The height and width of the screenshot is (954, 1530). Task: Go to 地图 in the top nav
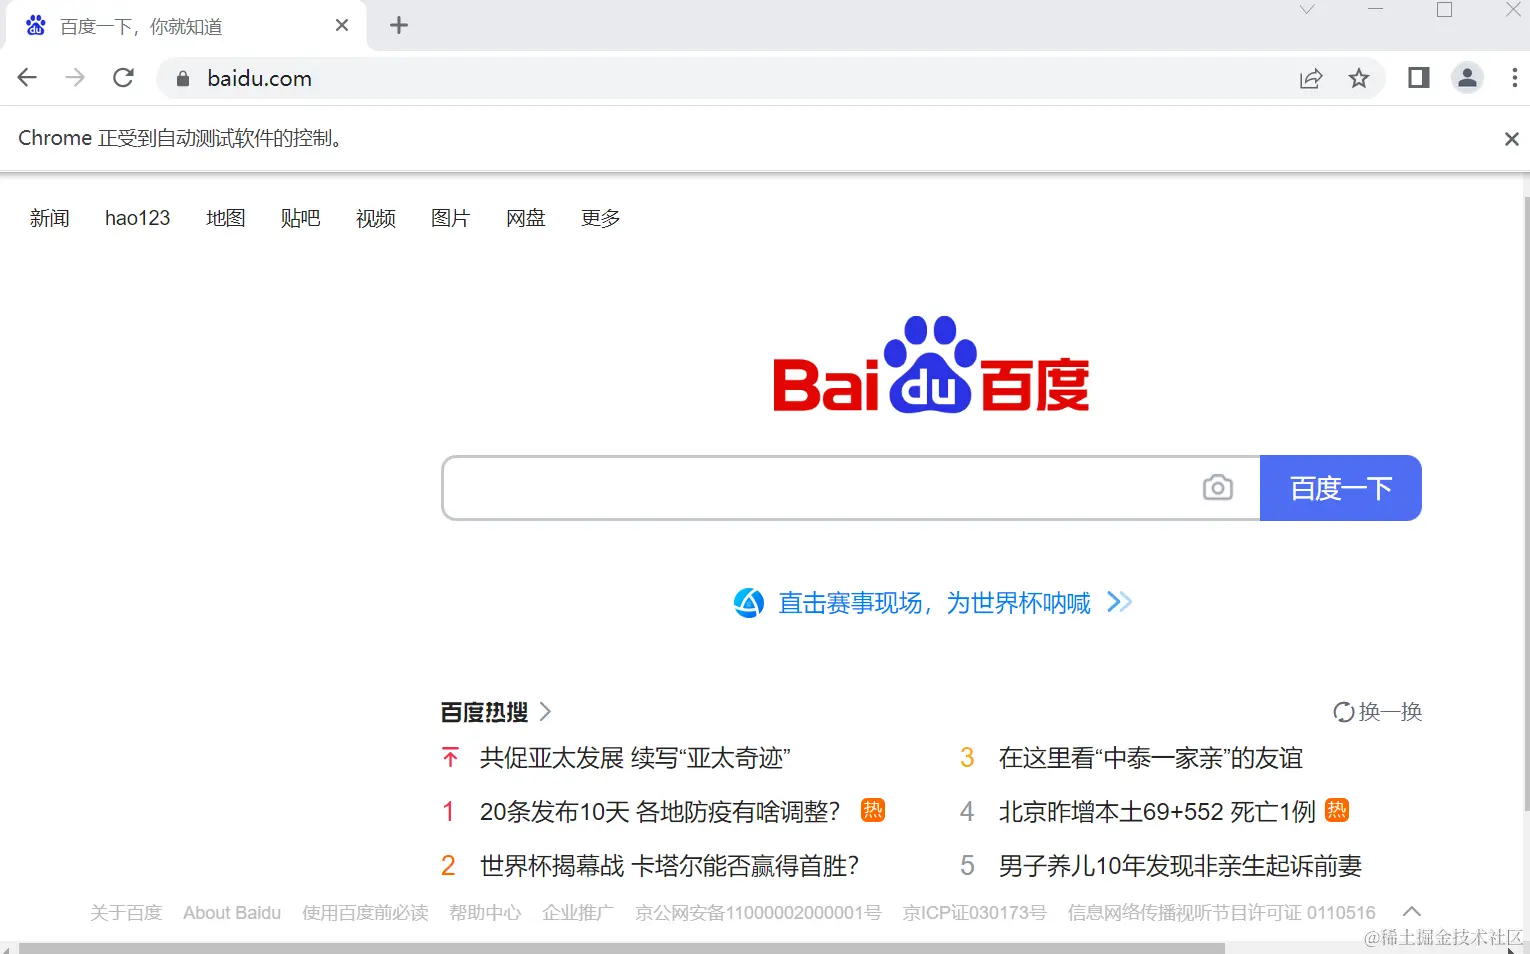point(226,218)
